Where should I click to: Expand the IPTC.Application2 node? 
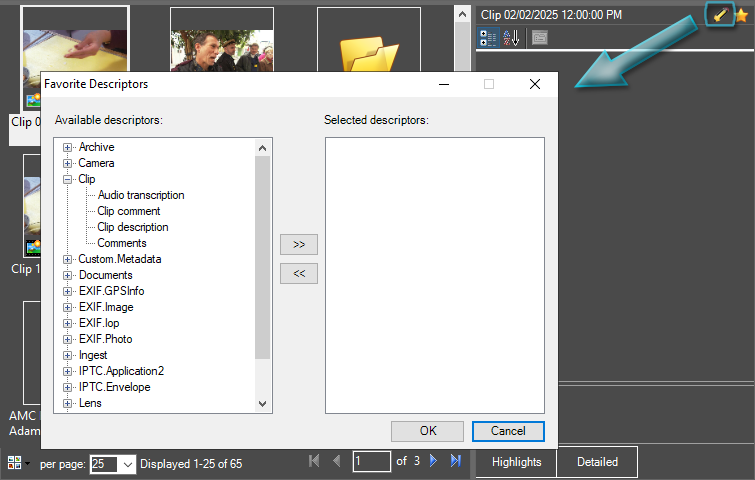pyautogui.click(x=67, y=371)
